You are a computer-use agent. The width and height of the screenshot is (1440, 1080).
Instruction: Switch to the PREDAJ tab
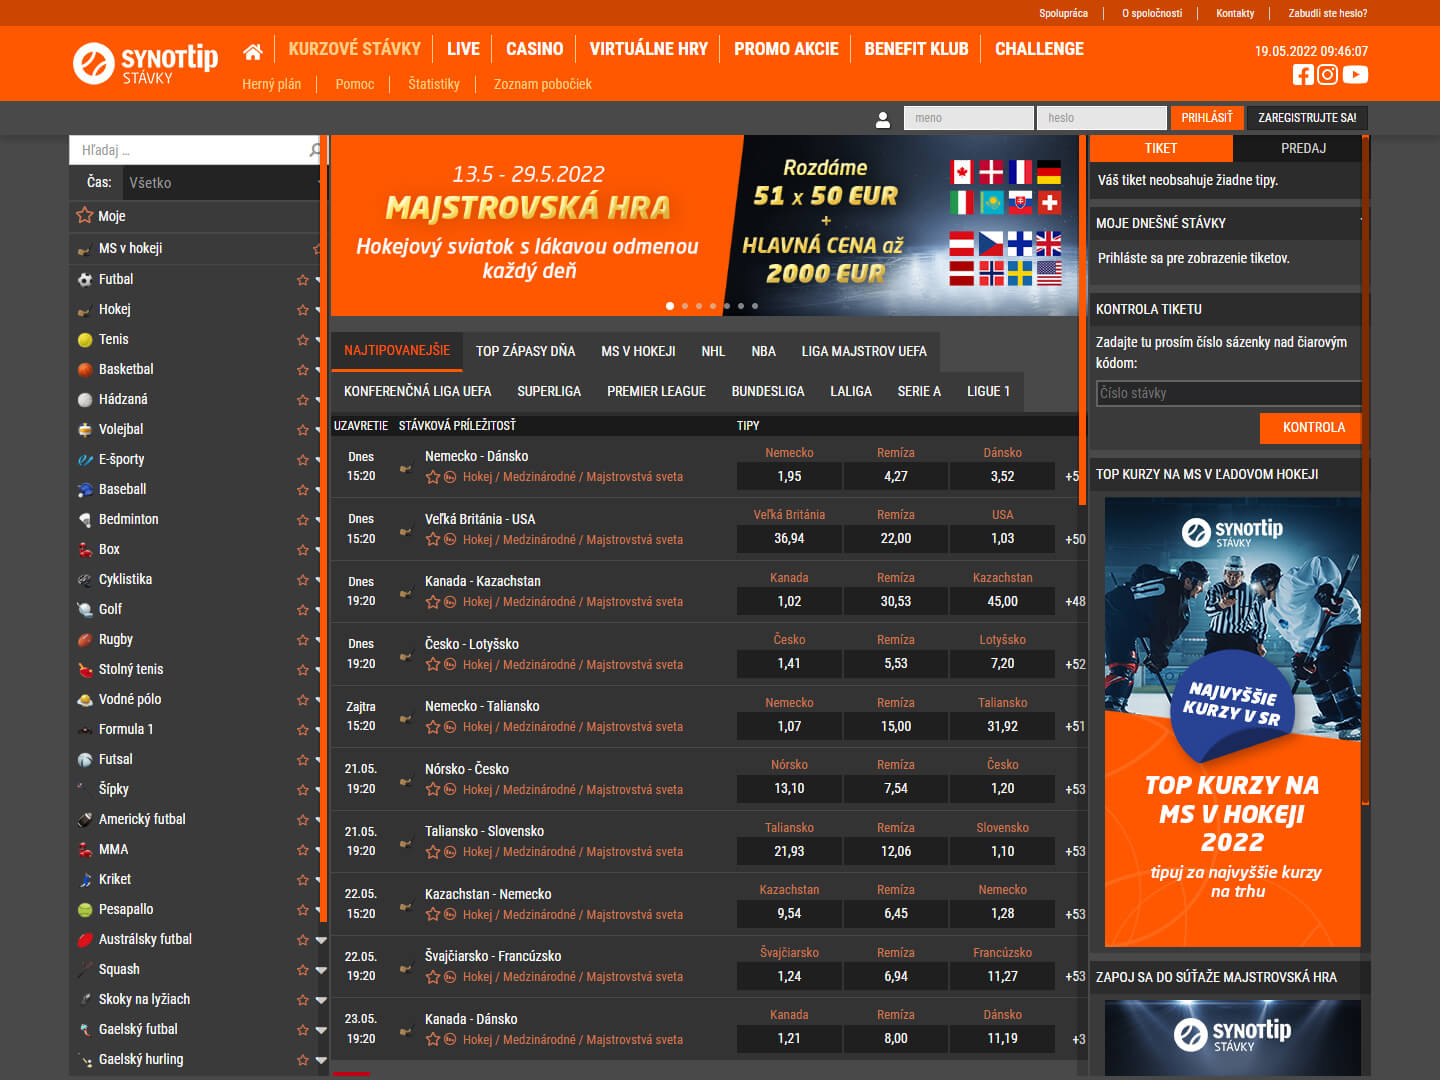(x=1304, y=148)
